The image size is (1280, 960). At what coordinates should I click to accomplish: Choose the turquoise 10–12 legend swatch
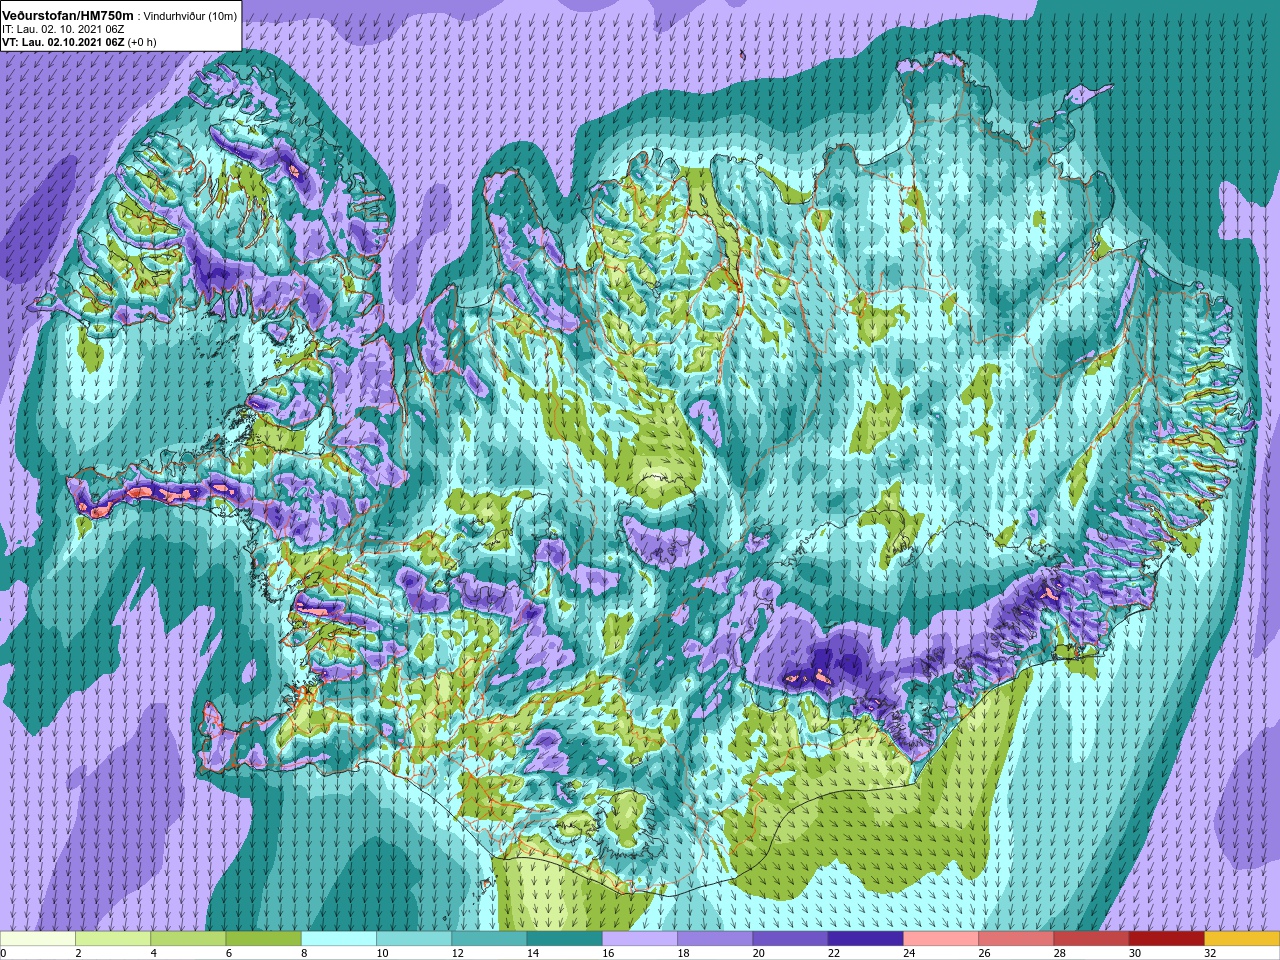414,939
